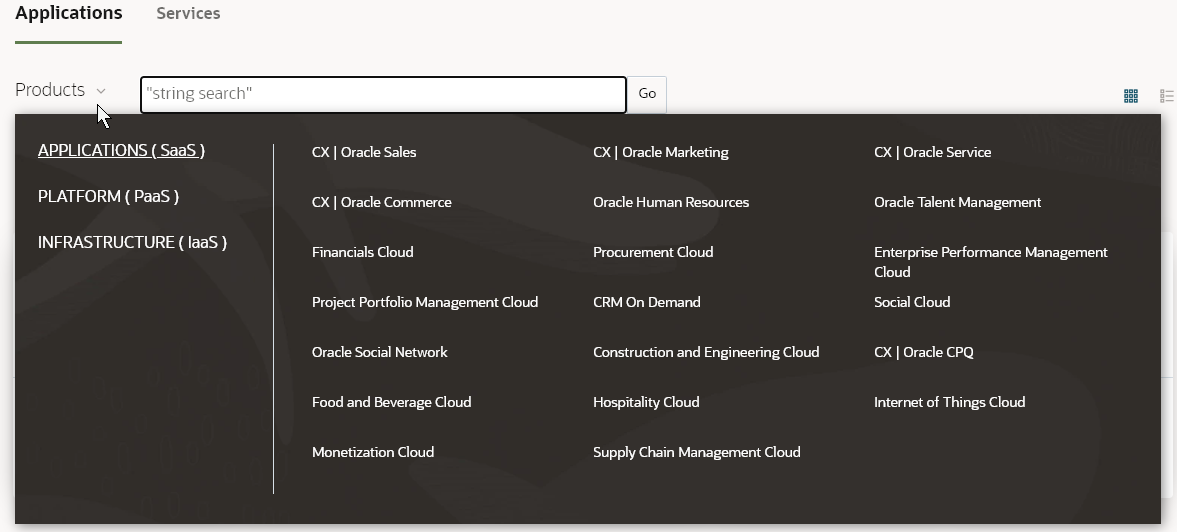Select PLATFORM ( PaaS ) category
Image resolution: width=1177 pixels, height=532 pixels.
coord(109,197)
